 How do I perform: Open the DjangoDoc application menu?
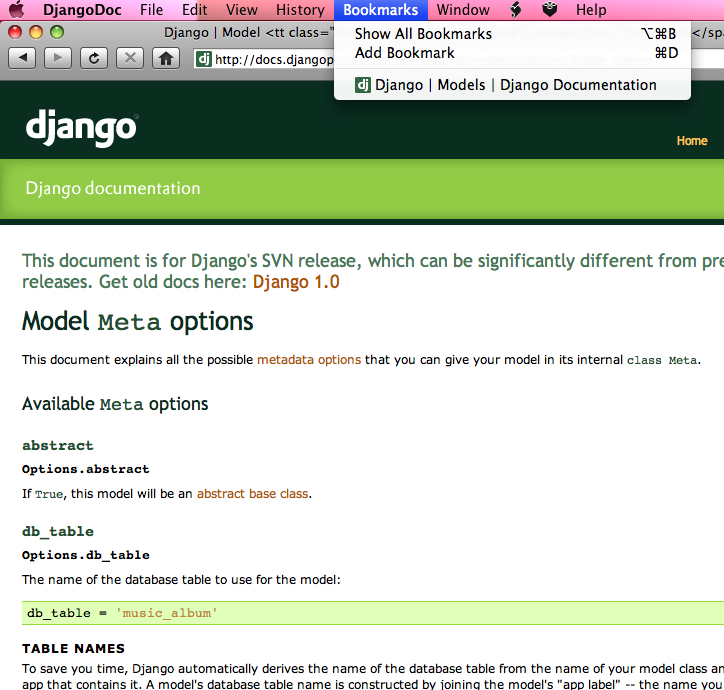[x=82, y=10]
